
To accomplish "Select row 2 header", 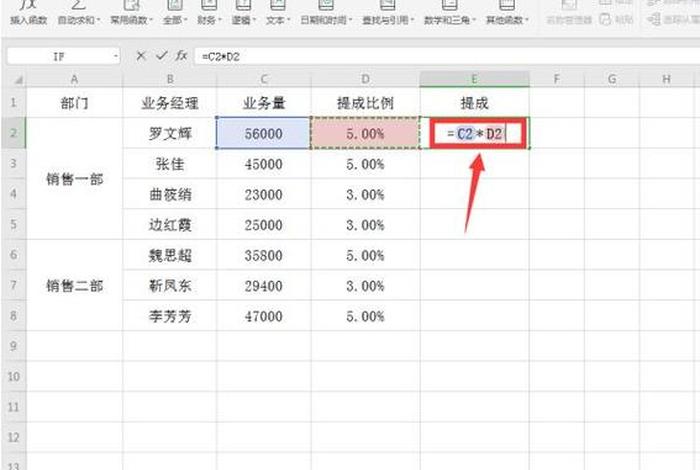I will pyautogui.click(x=13, y=133).
